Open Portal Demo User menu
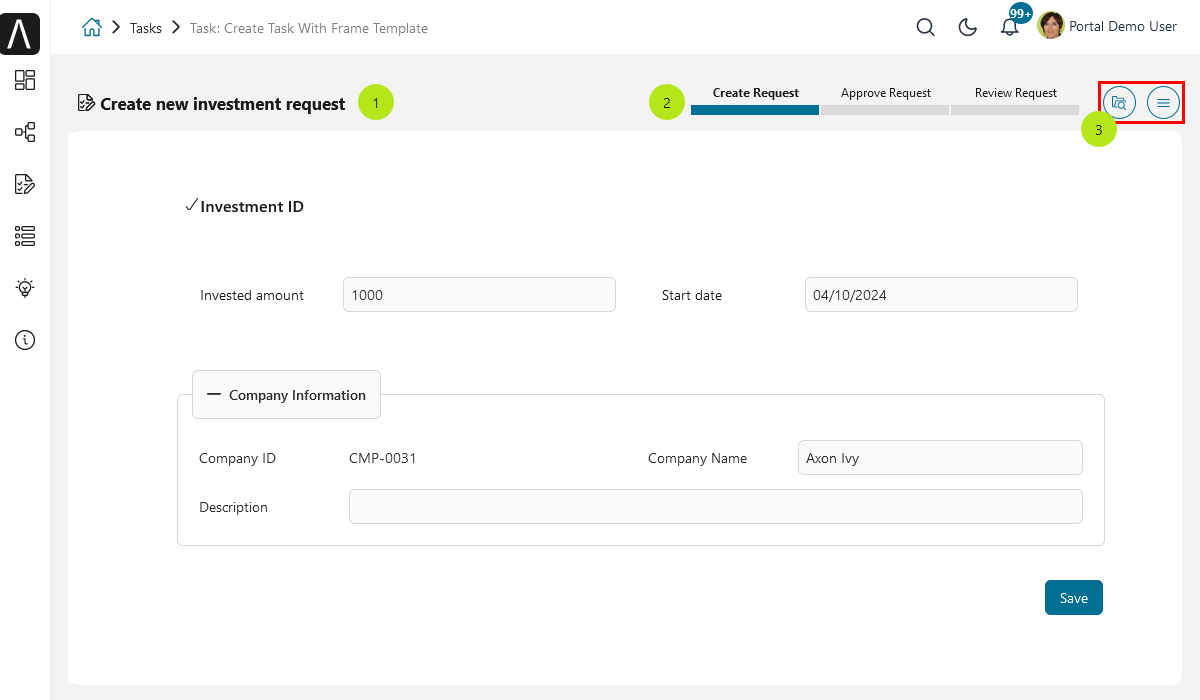 click(x=1108, y=26)
